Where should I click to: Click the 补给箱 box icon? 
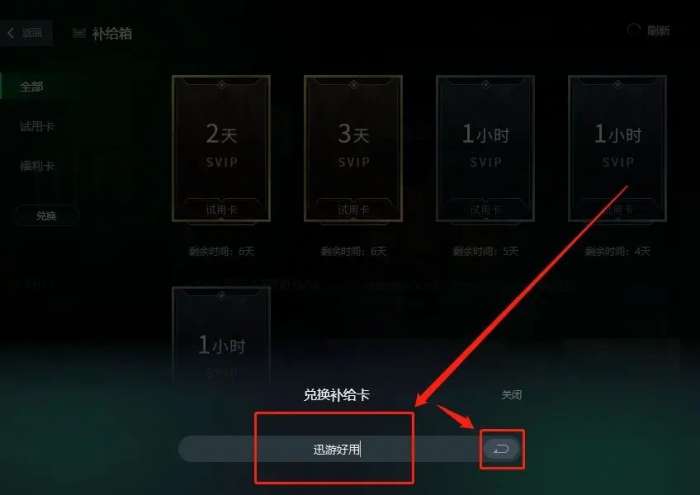coord(79,33)
